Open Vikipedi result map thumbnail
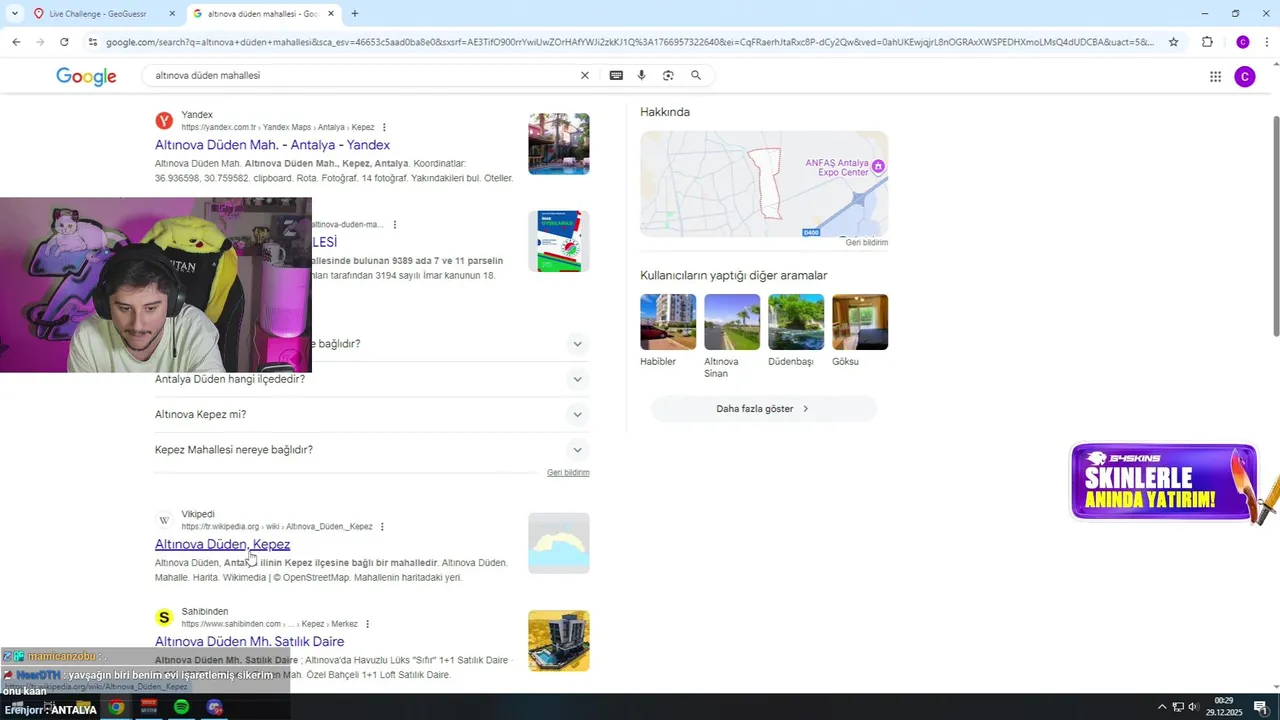 (x=559, y=543)
